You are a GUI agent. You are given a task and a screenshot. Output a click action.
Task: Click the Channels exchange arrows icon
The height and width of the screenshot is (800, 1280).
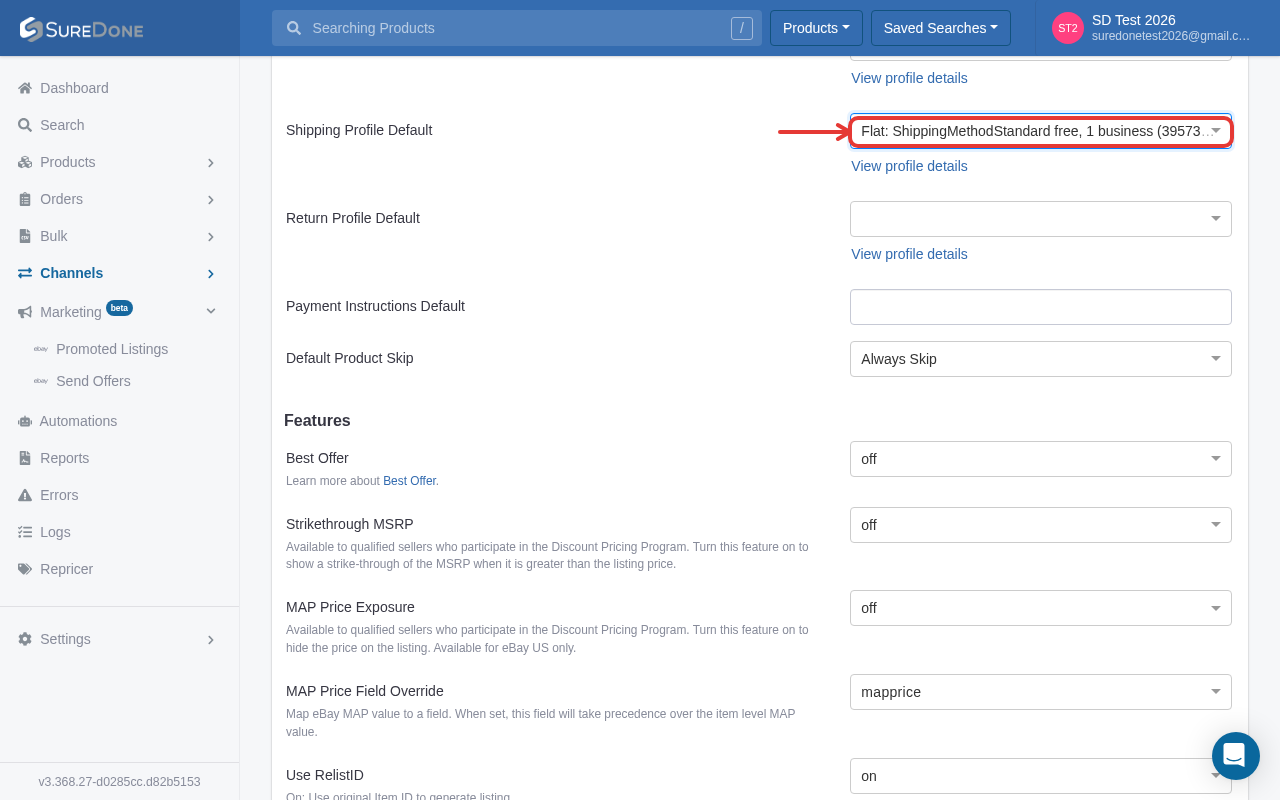click(x=25, y=273)
